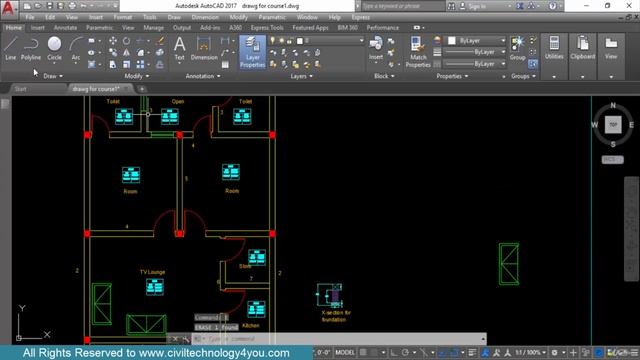Toggle the grid display in status bar
Viewport: 640px width, 360px height.
pos(363,352)
